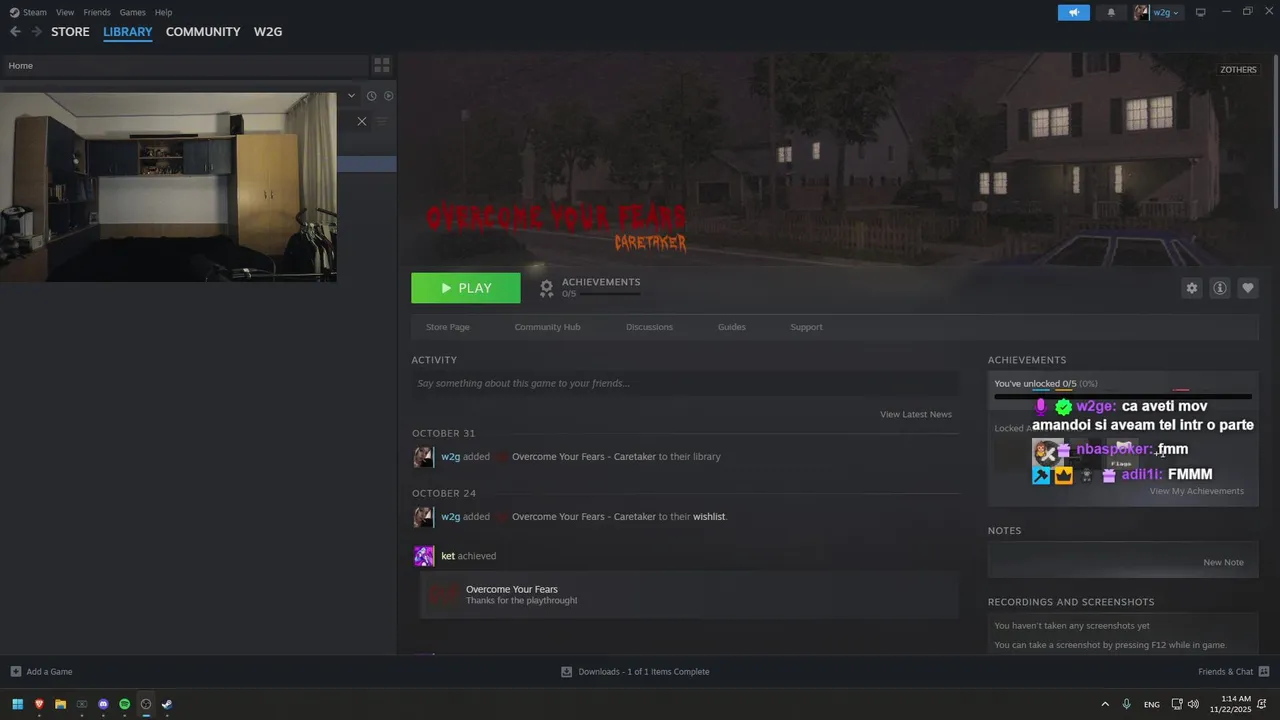Open library advanced filters icon

tap(382, 121)
